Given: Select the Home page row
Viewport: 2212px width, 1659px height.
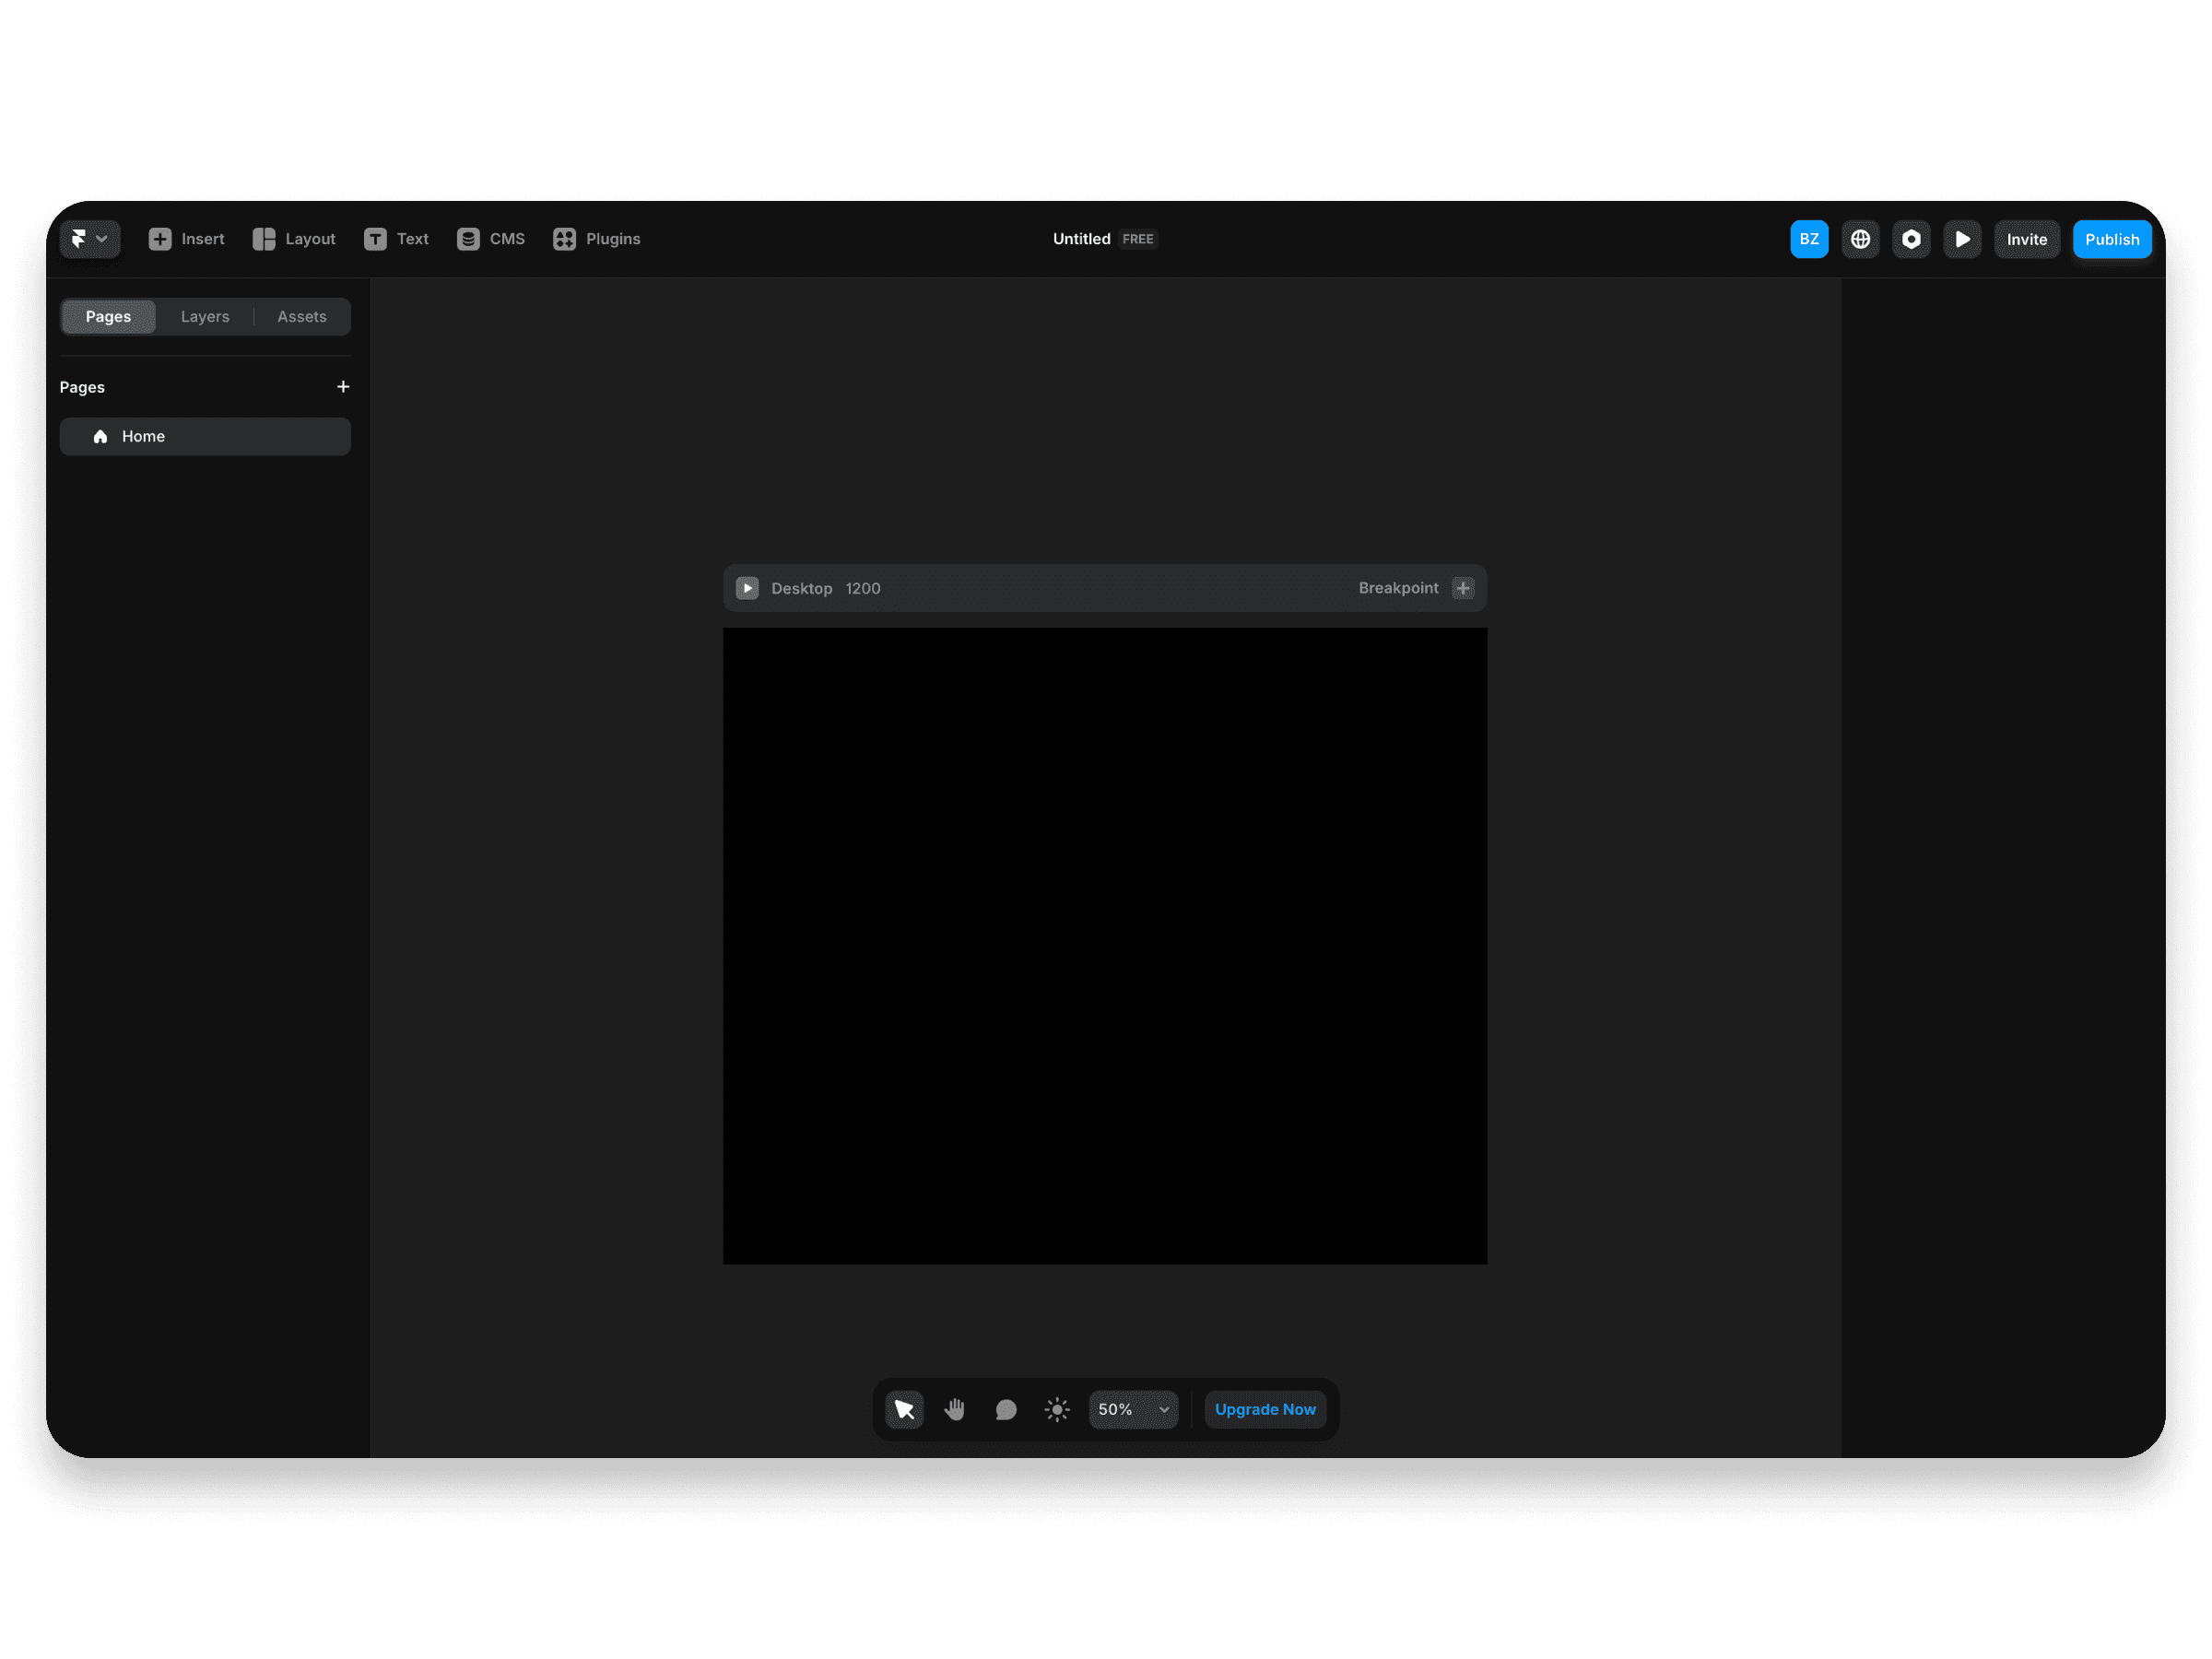Looking at the screenshot, I should click(x=205, y=436).
